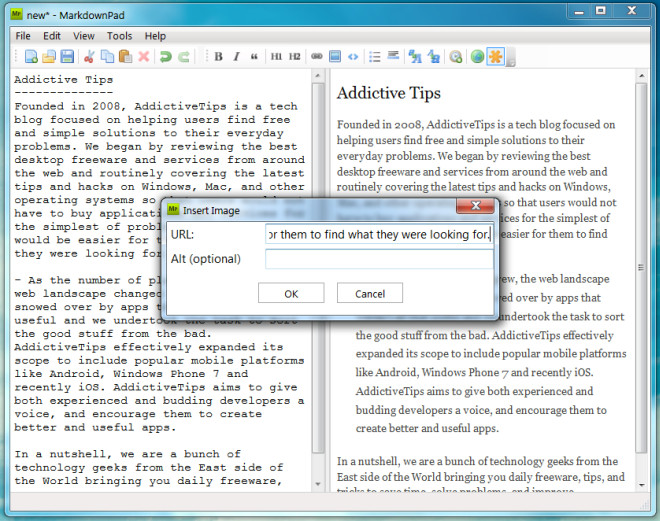Click the 'Addictive Tips' heading in preview
The width and height of the screenshot is (660, 521).
pos(389,93)
